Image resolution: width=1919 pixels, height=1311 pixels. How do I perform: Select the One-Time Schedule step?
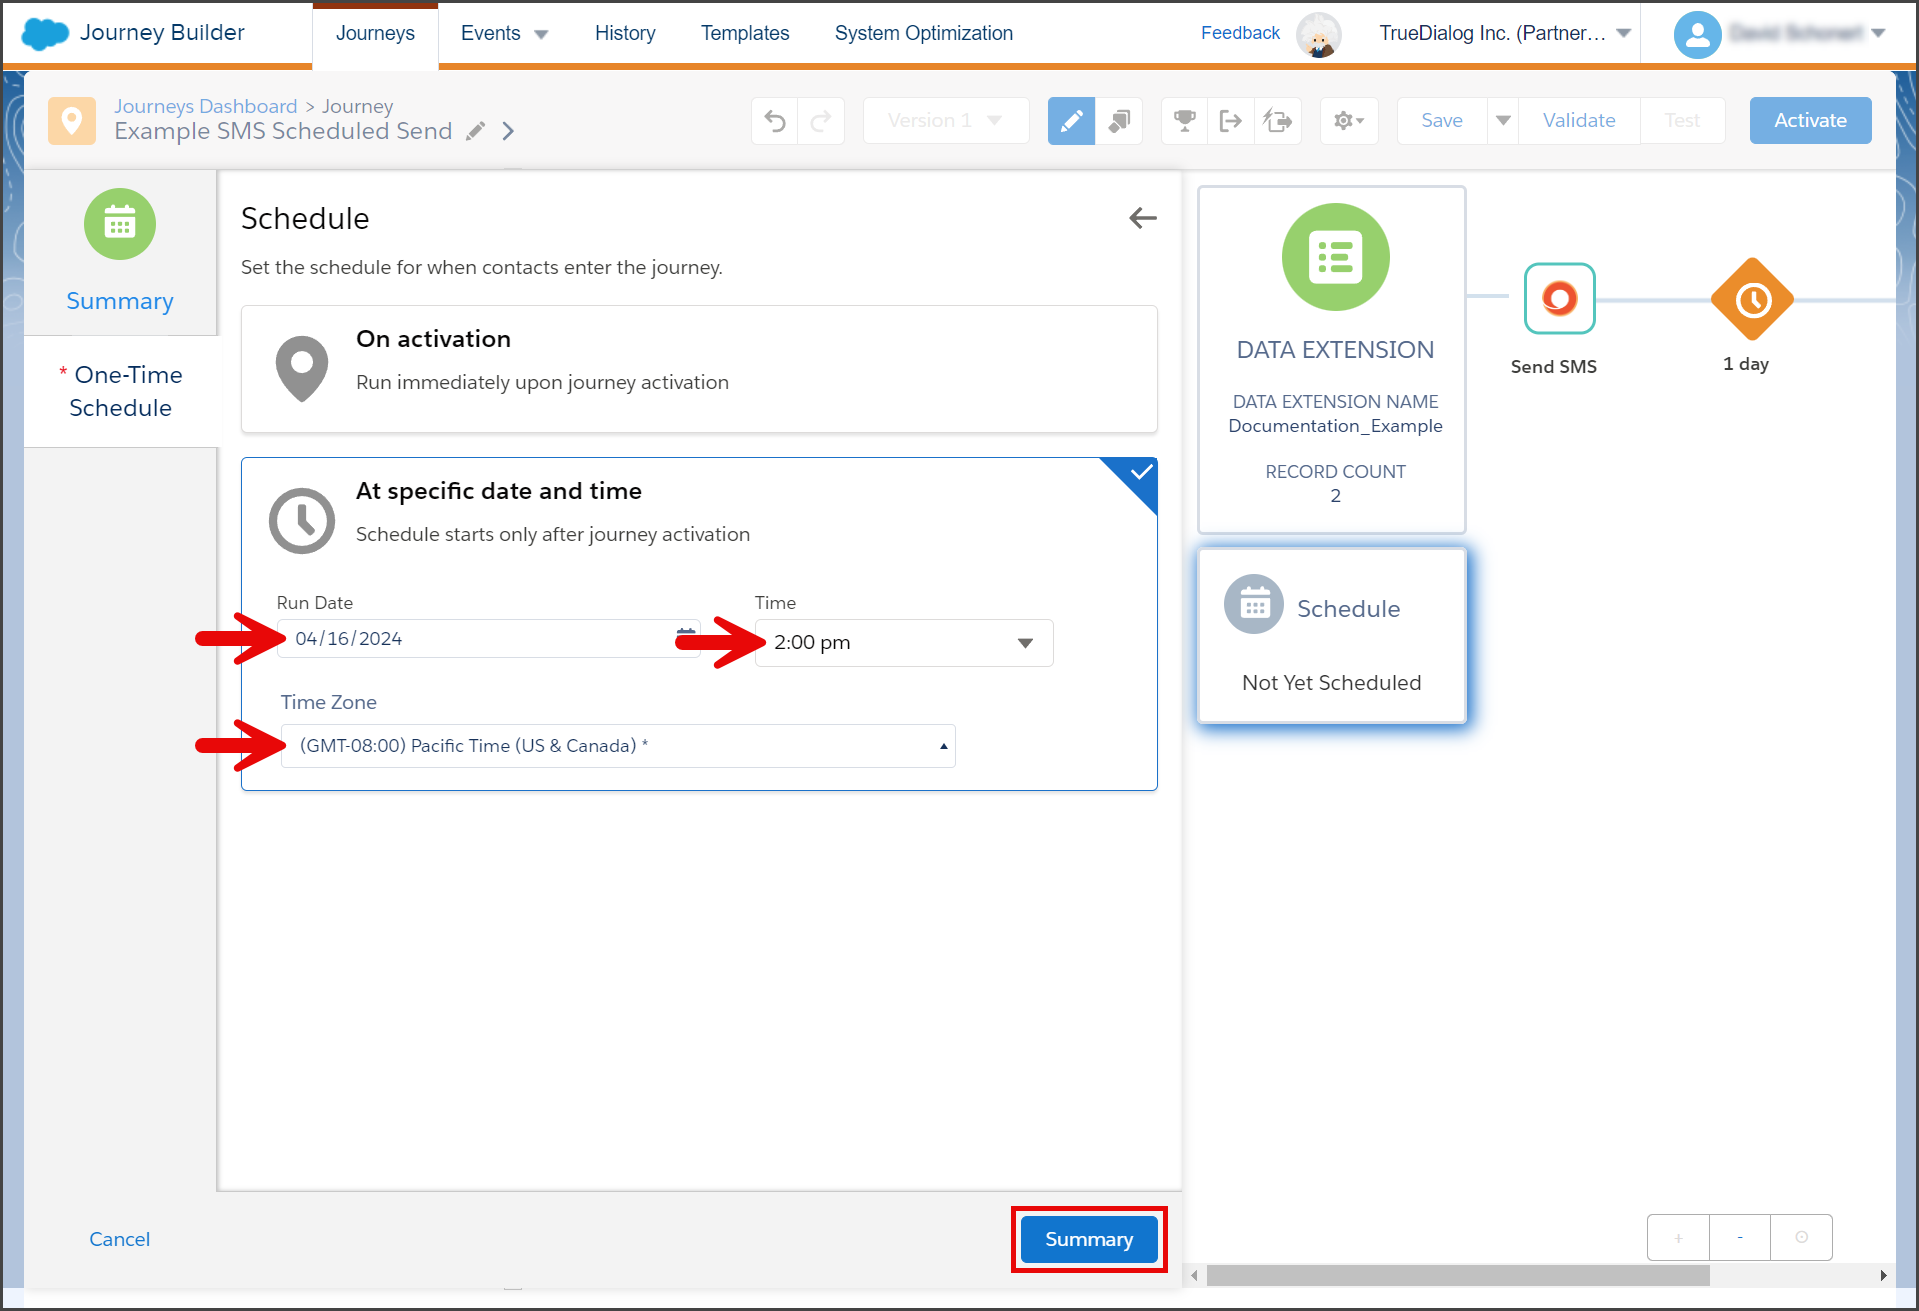[121, 391]
